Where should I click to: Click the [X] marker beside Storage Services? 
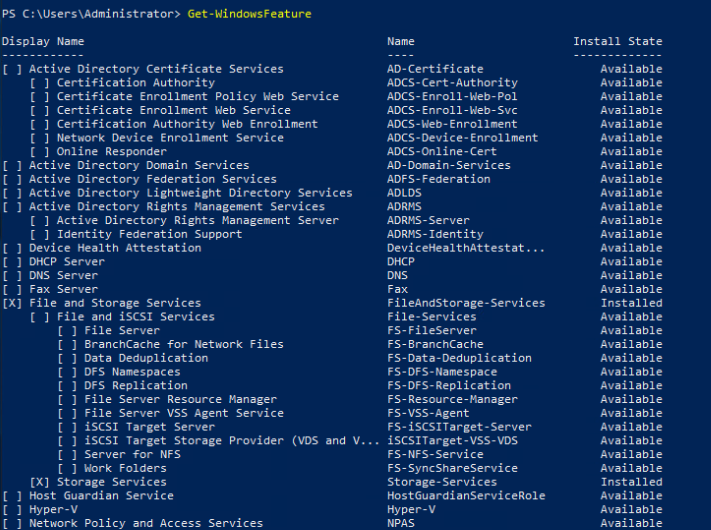coord(39,482)
